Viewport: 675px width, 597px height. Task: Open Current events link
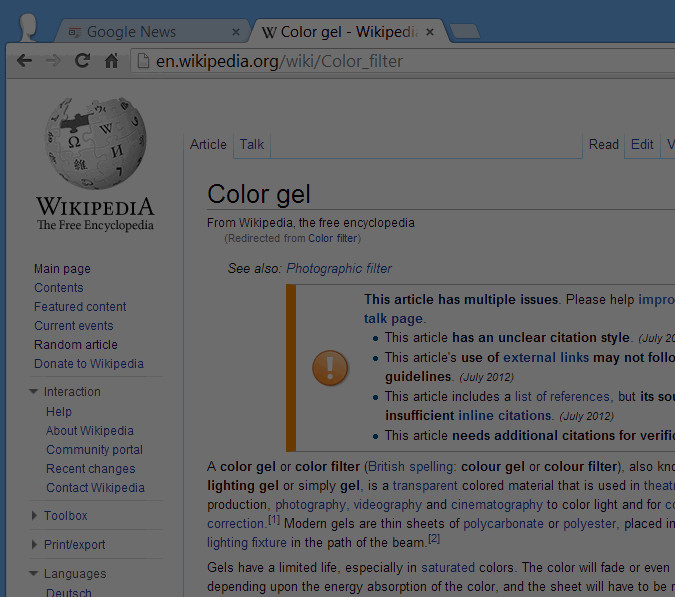(x=74, y=325)
